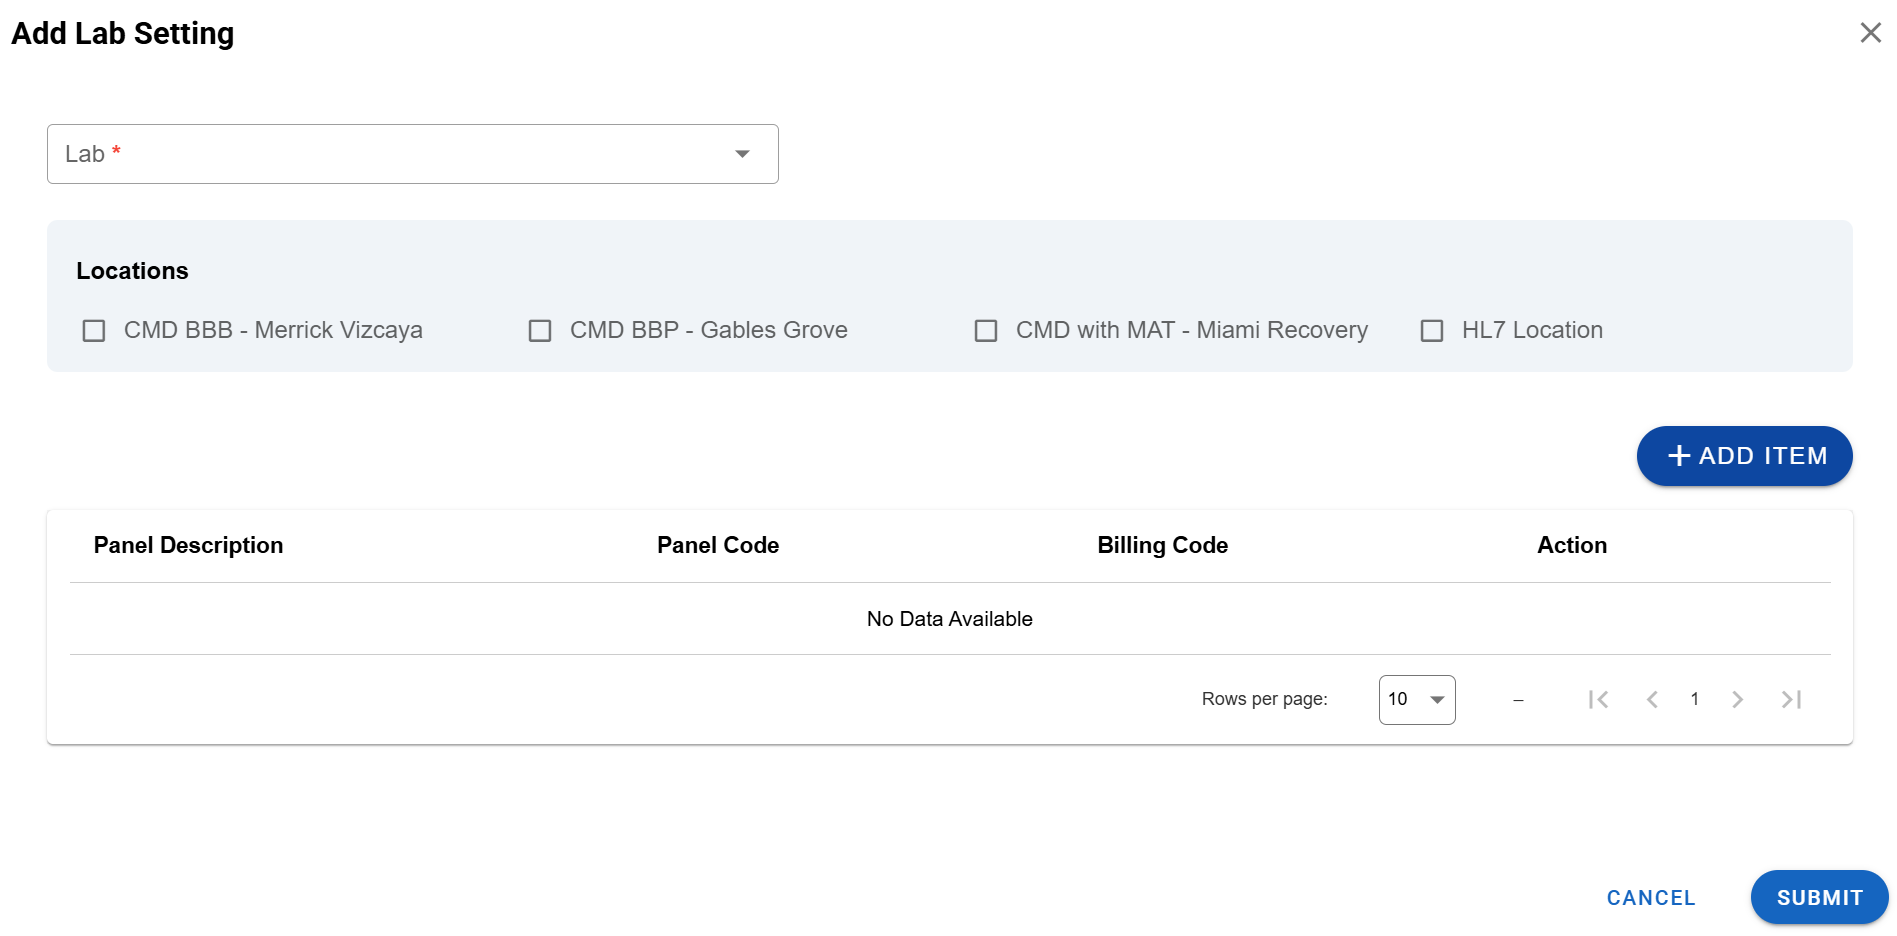Viewport: 1897px width, 936px height.
Task: Click the Billing Code column header
Action: tap(1161, 545)
